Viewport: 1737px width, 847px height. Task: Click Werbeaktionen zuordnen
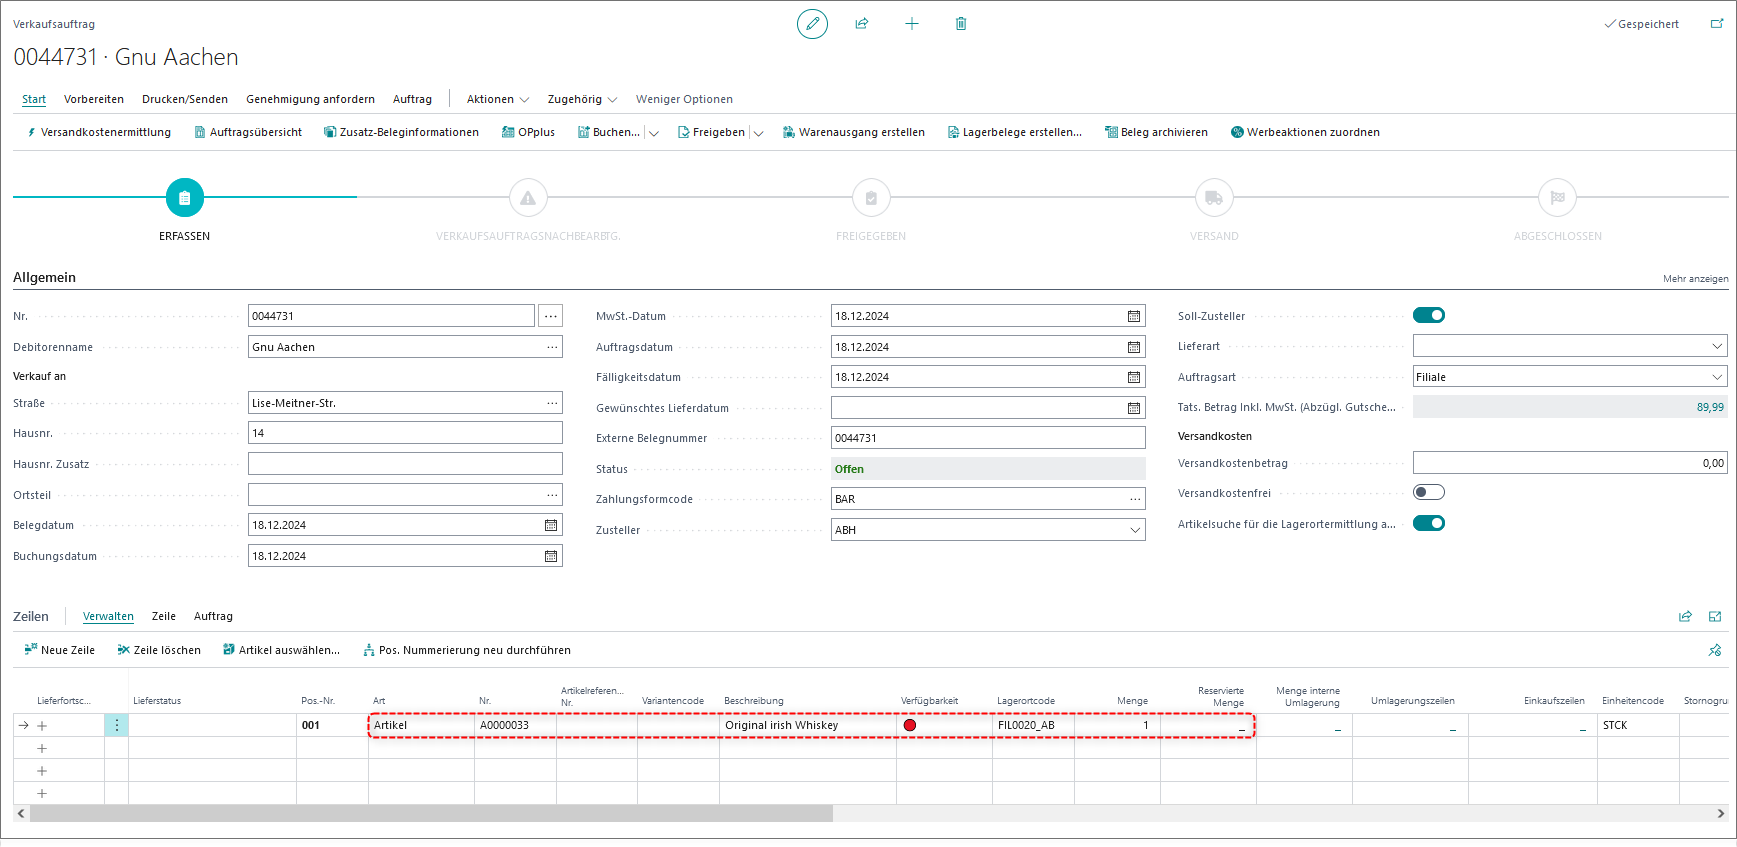(x=1305, y=132)
